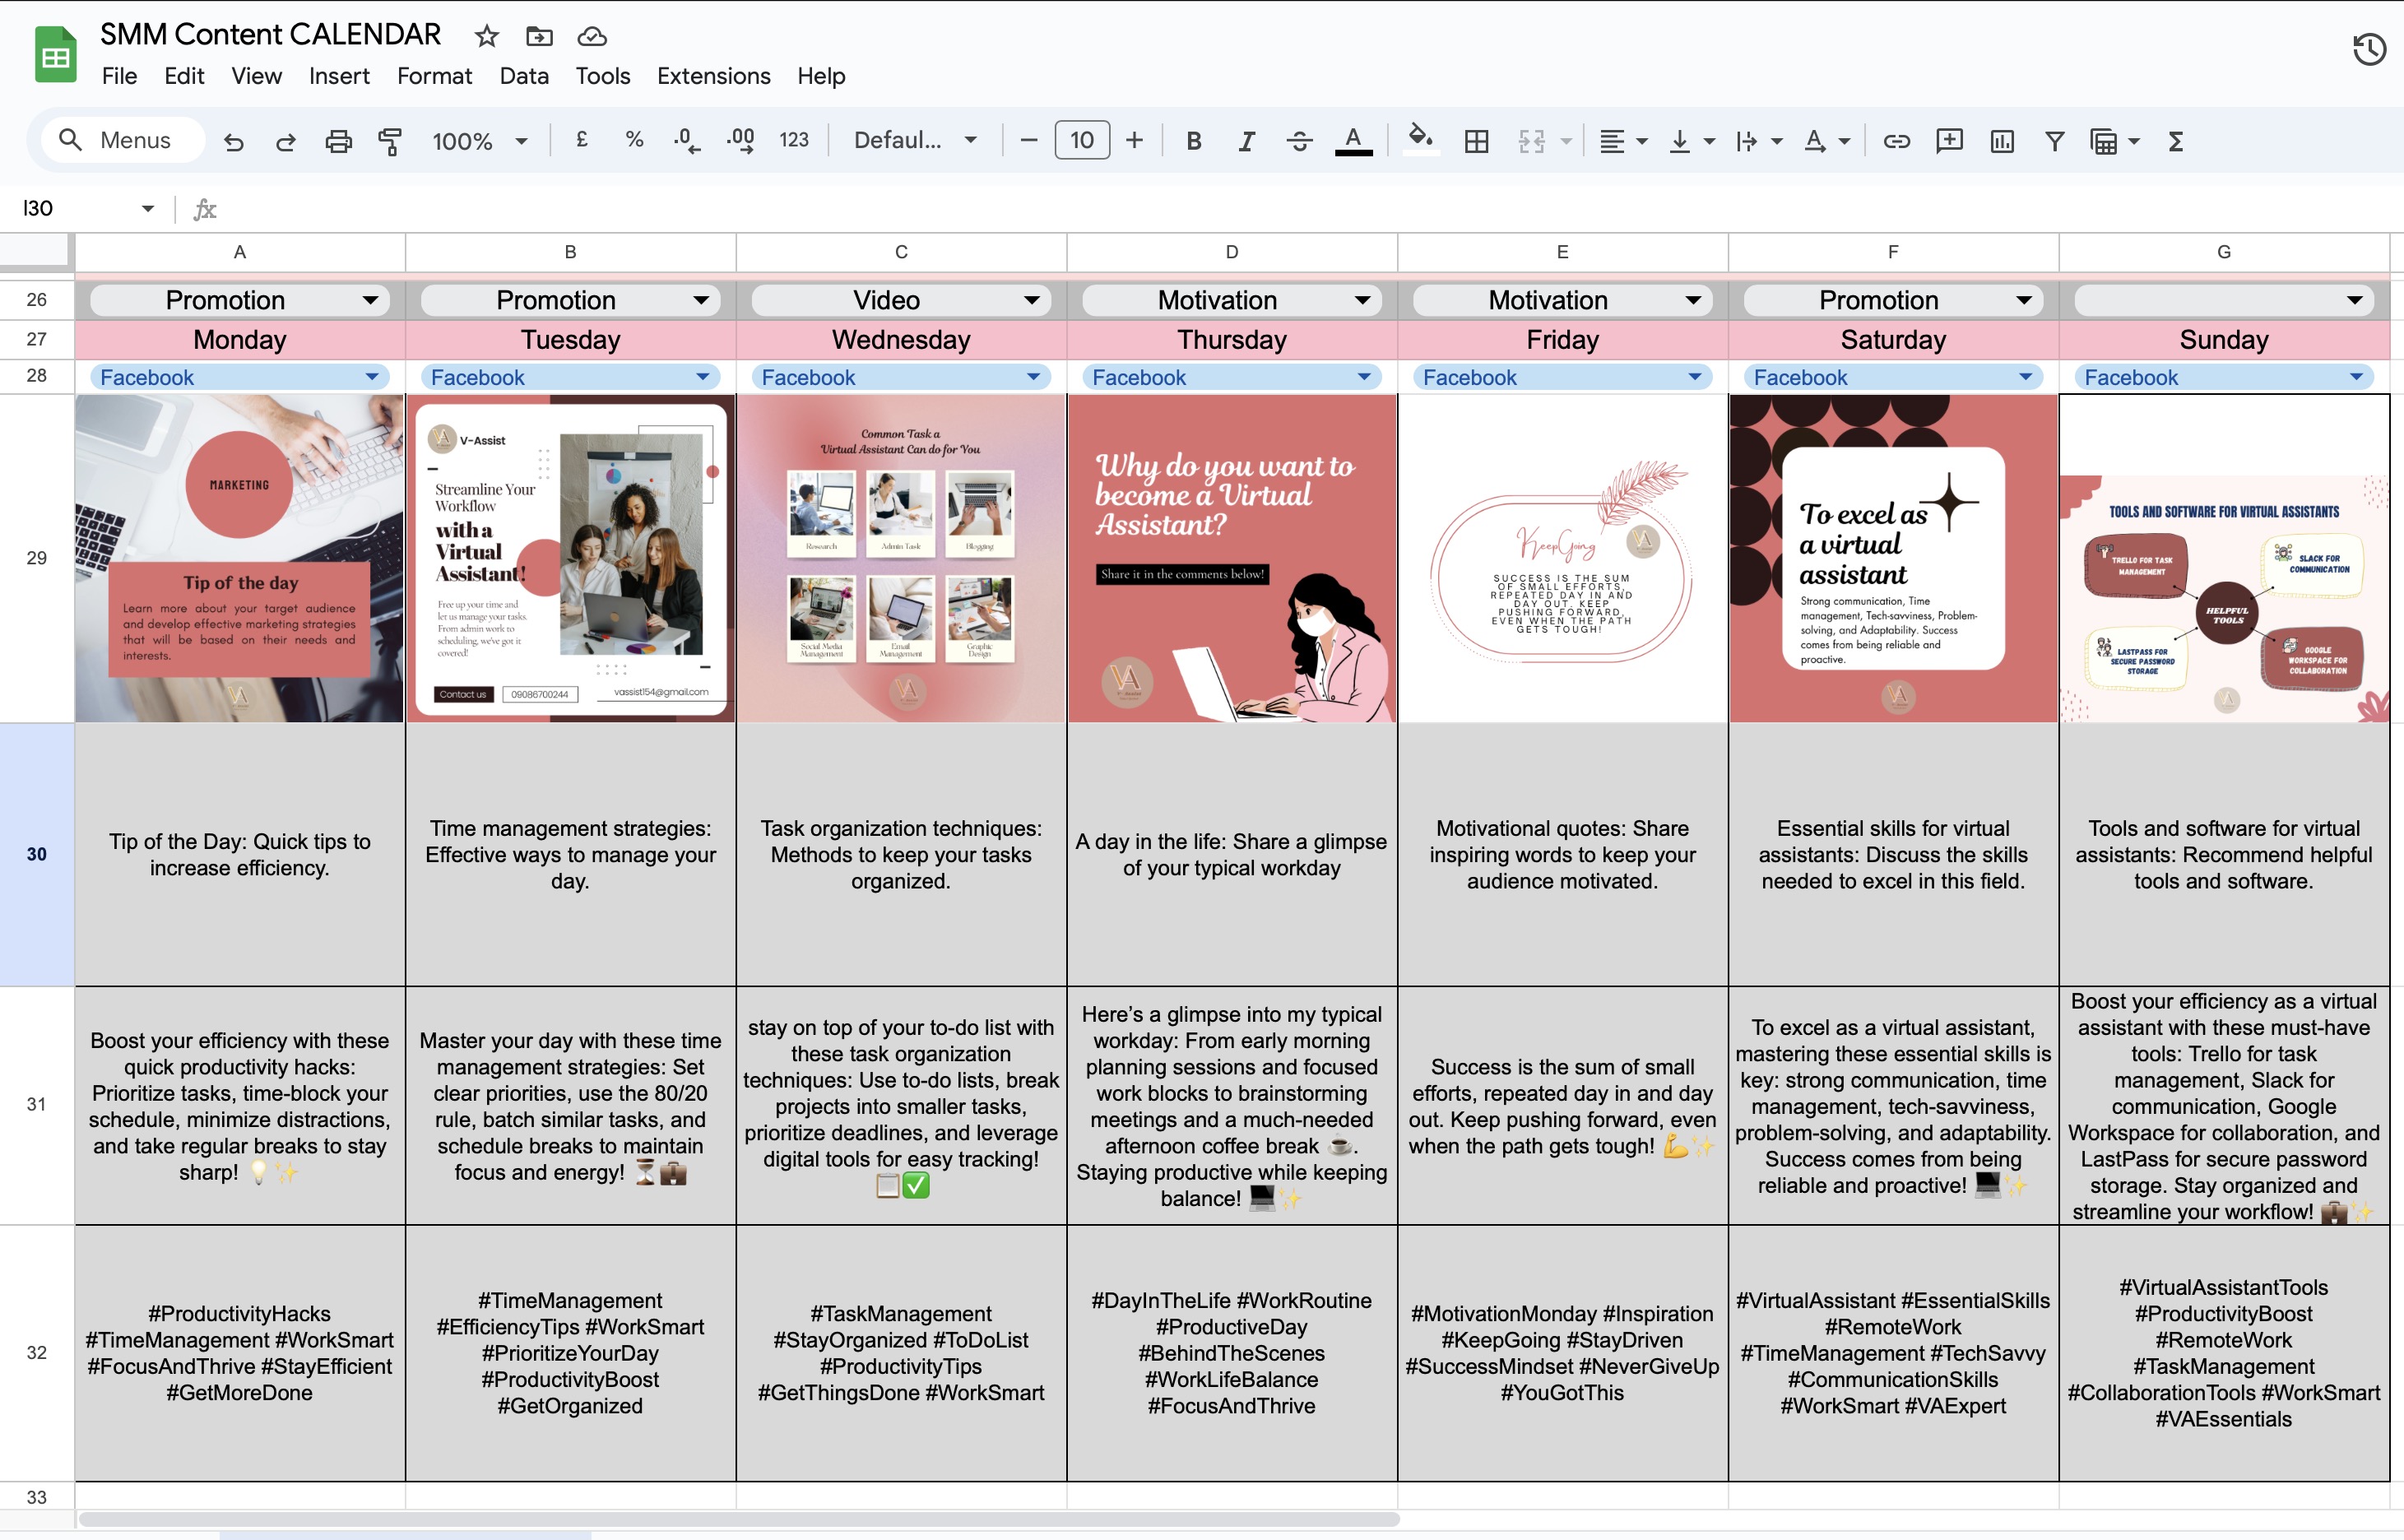
Task: Toggle bold formatting
Action: click(x=1193, y=141)
